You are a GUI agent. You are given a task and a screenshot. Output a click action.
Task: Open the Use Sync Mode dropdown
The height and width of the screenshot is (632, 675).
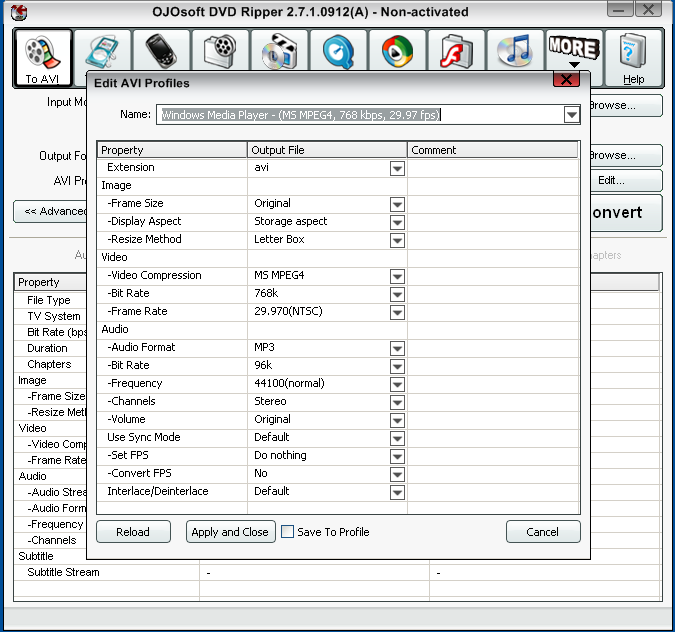tap(397, 439)
